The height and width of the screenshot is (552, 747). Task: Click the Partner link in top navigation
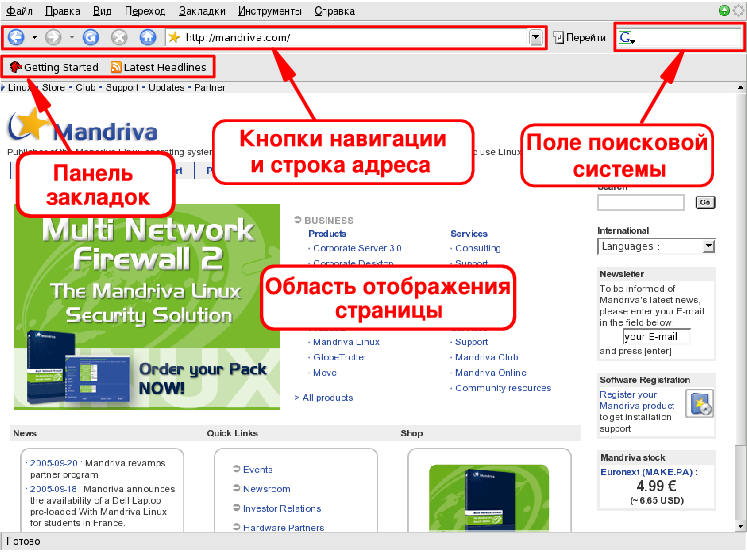pos(210,88)
